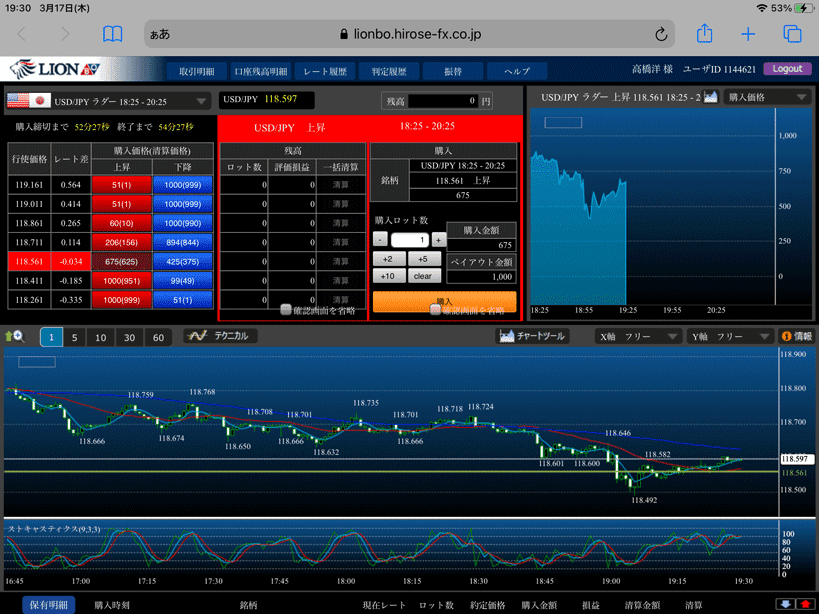
Task: Go back in Safari browser
Action: coord(21,34)
